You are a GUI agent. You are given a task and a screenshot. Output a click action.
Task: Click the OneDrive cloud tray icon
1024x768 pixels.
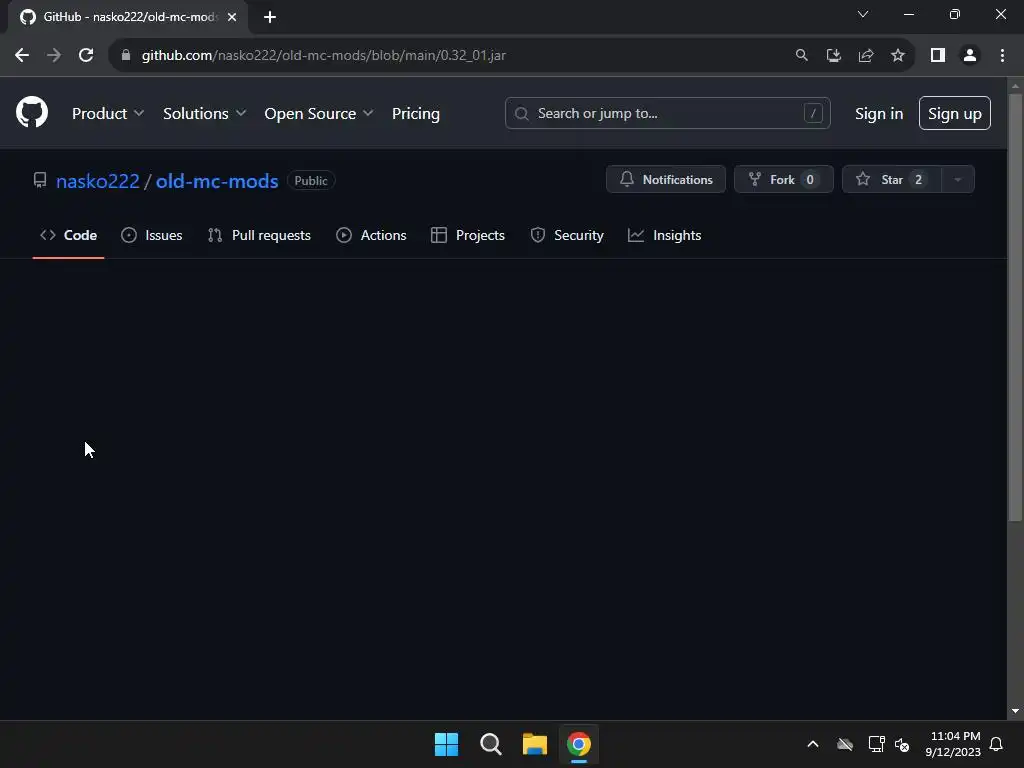845,744
